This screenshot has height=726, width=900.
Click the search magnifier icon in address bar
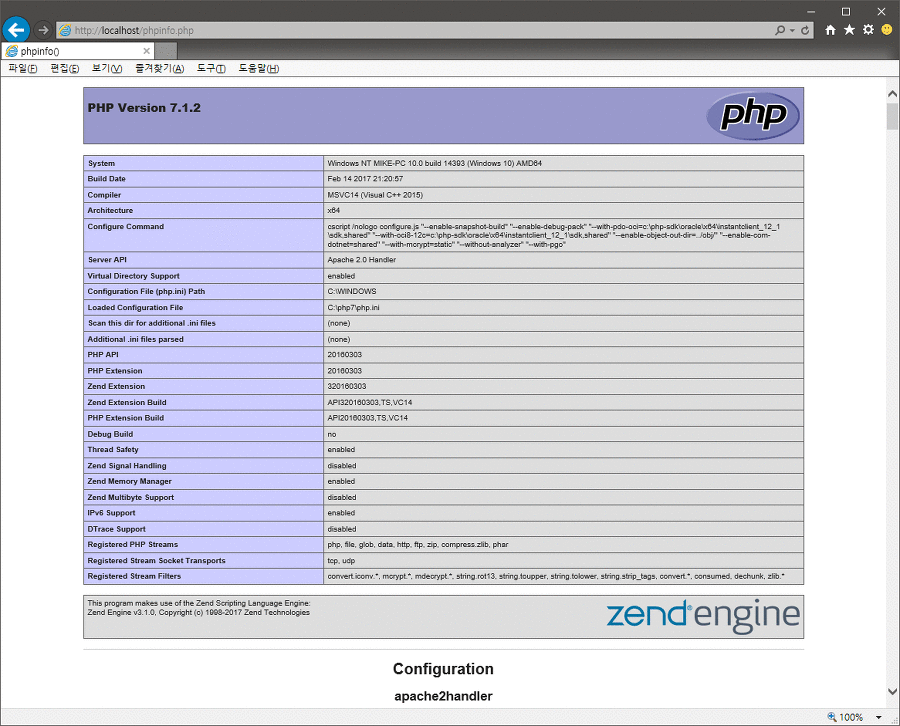pos(779,30)
